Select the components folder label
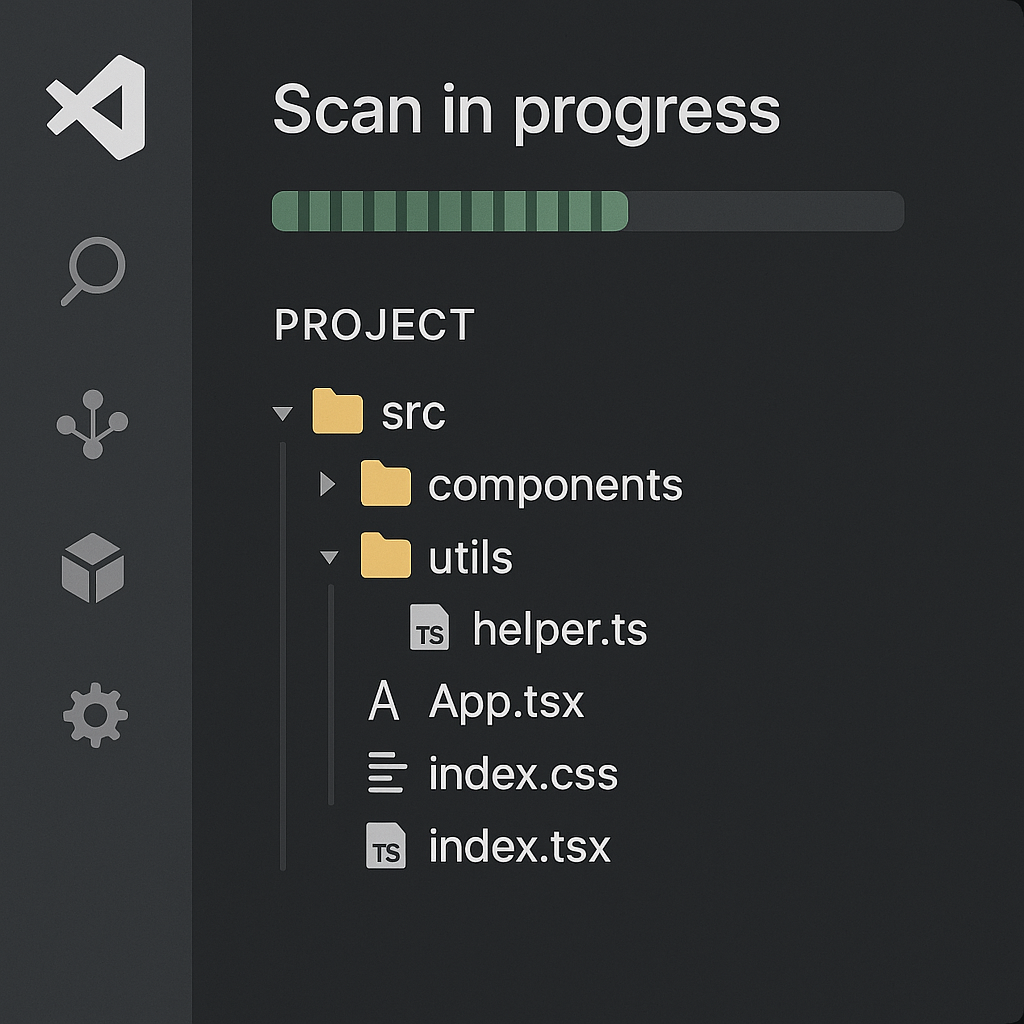1024x1024 pixels. click(555, 486)
